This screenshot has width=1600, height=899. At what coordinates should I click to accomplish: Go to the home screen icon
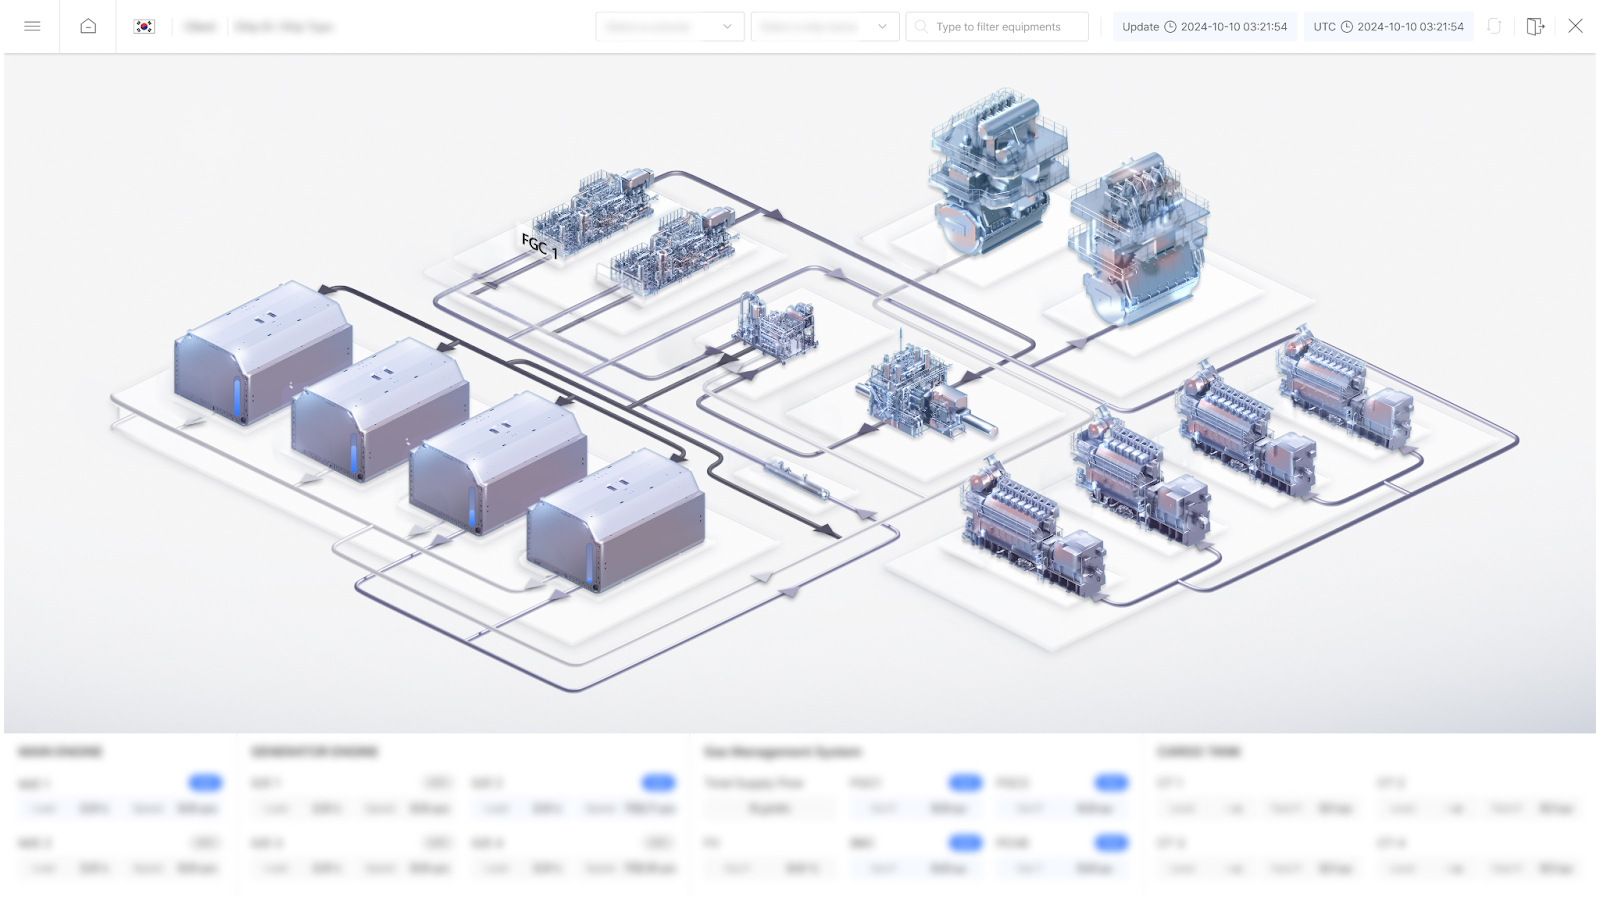click(x=88, y=27)
